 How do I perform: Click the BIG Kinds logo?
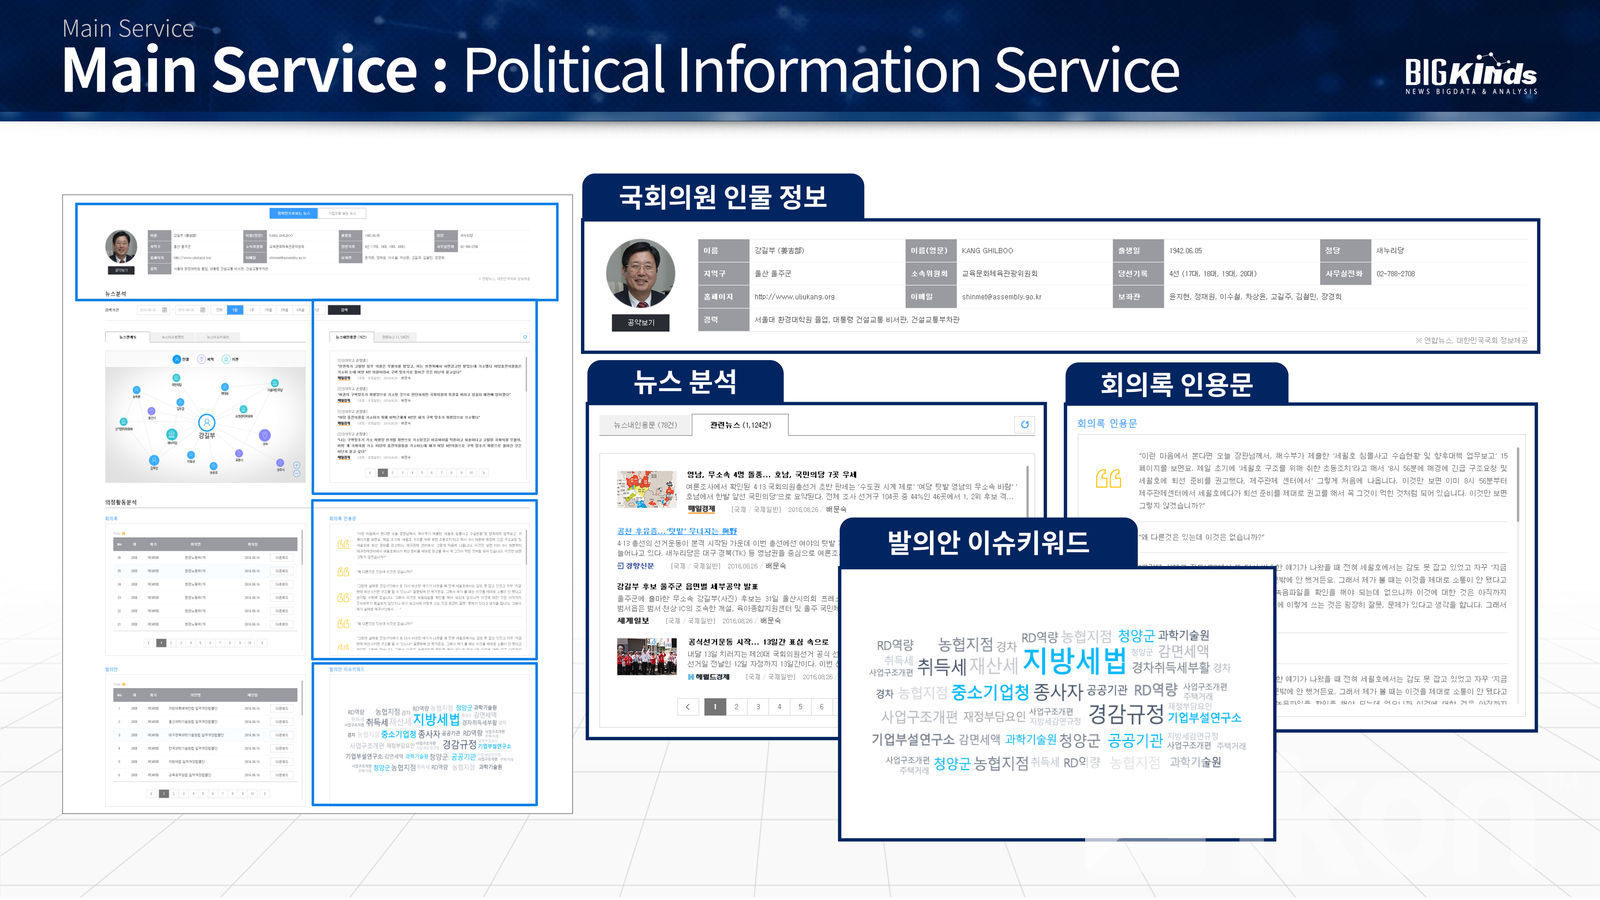coord(1470,74)
